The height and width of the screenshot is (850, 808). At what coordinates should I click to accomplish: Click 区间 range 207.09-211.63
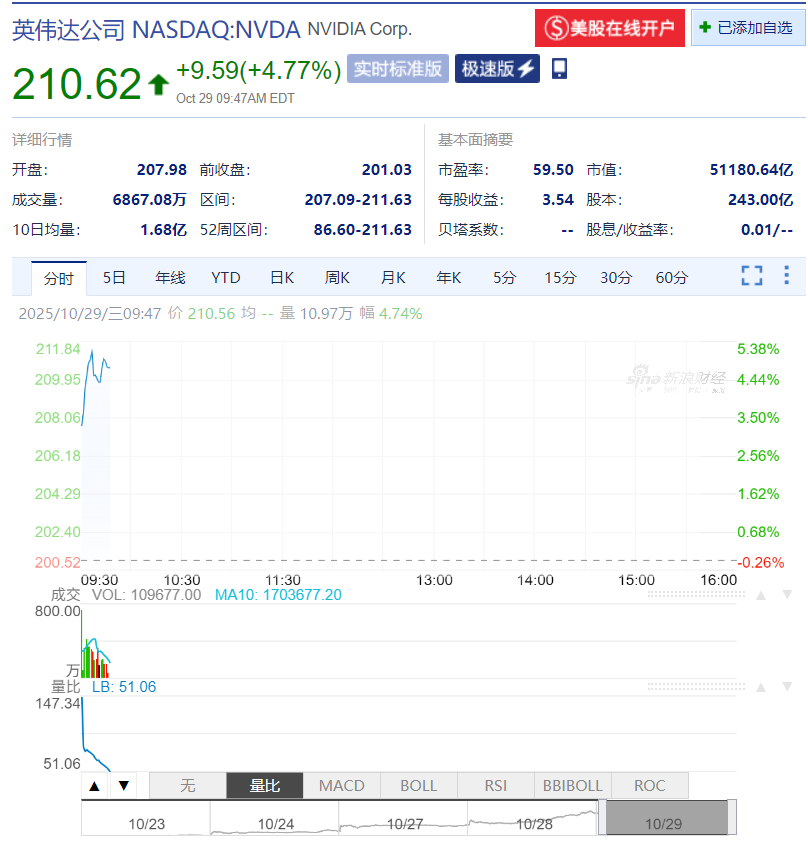[x=358, y=199]
